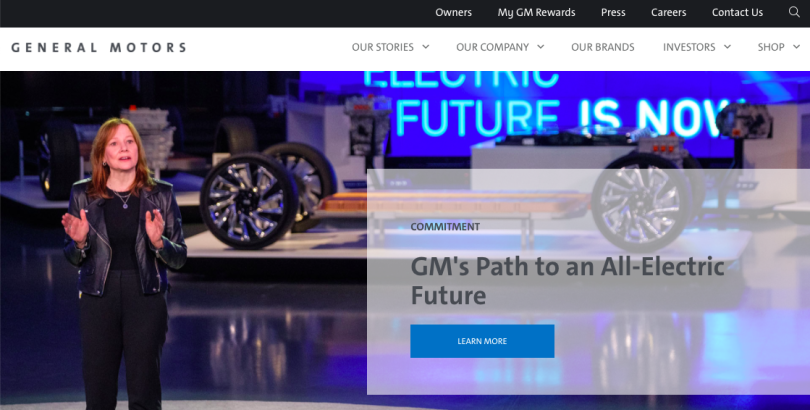
Task: Open the Shop menu
Action: (x=771, y=47)
